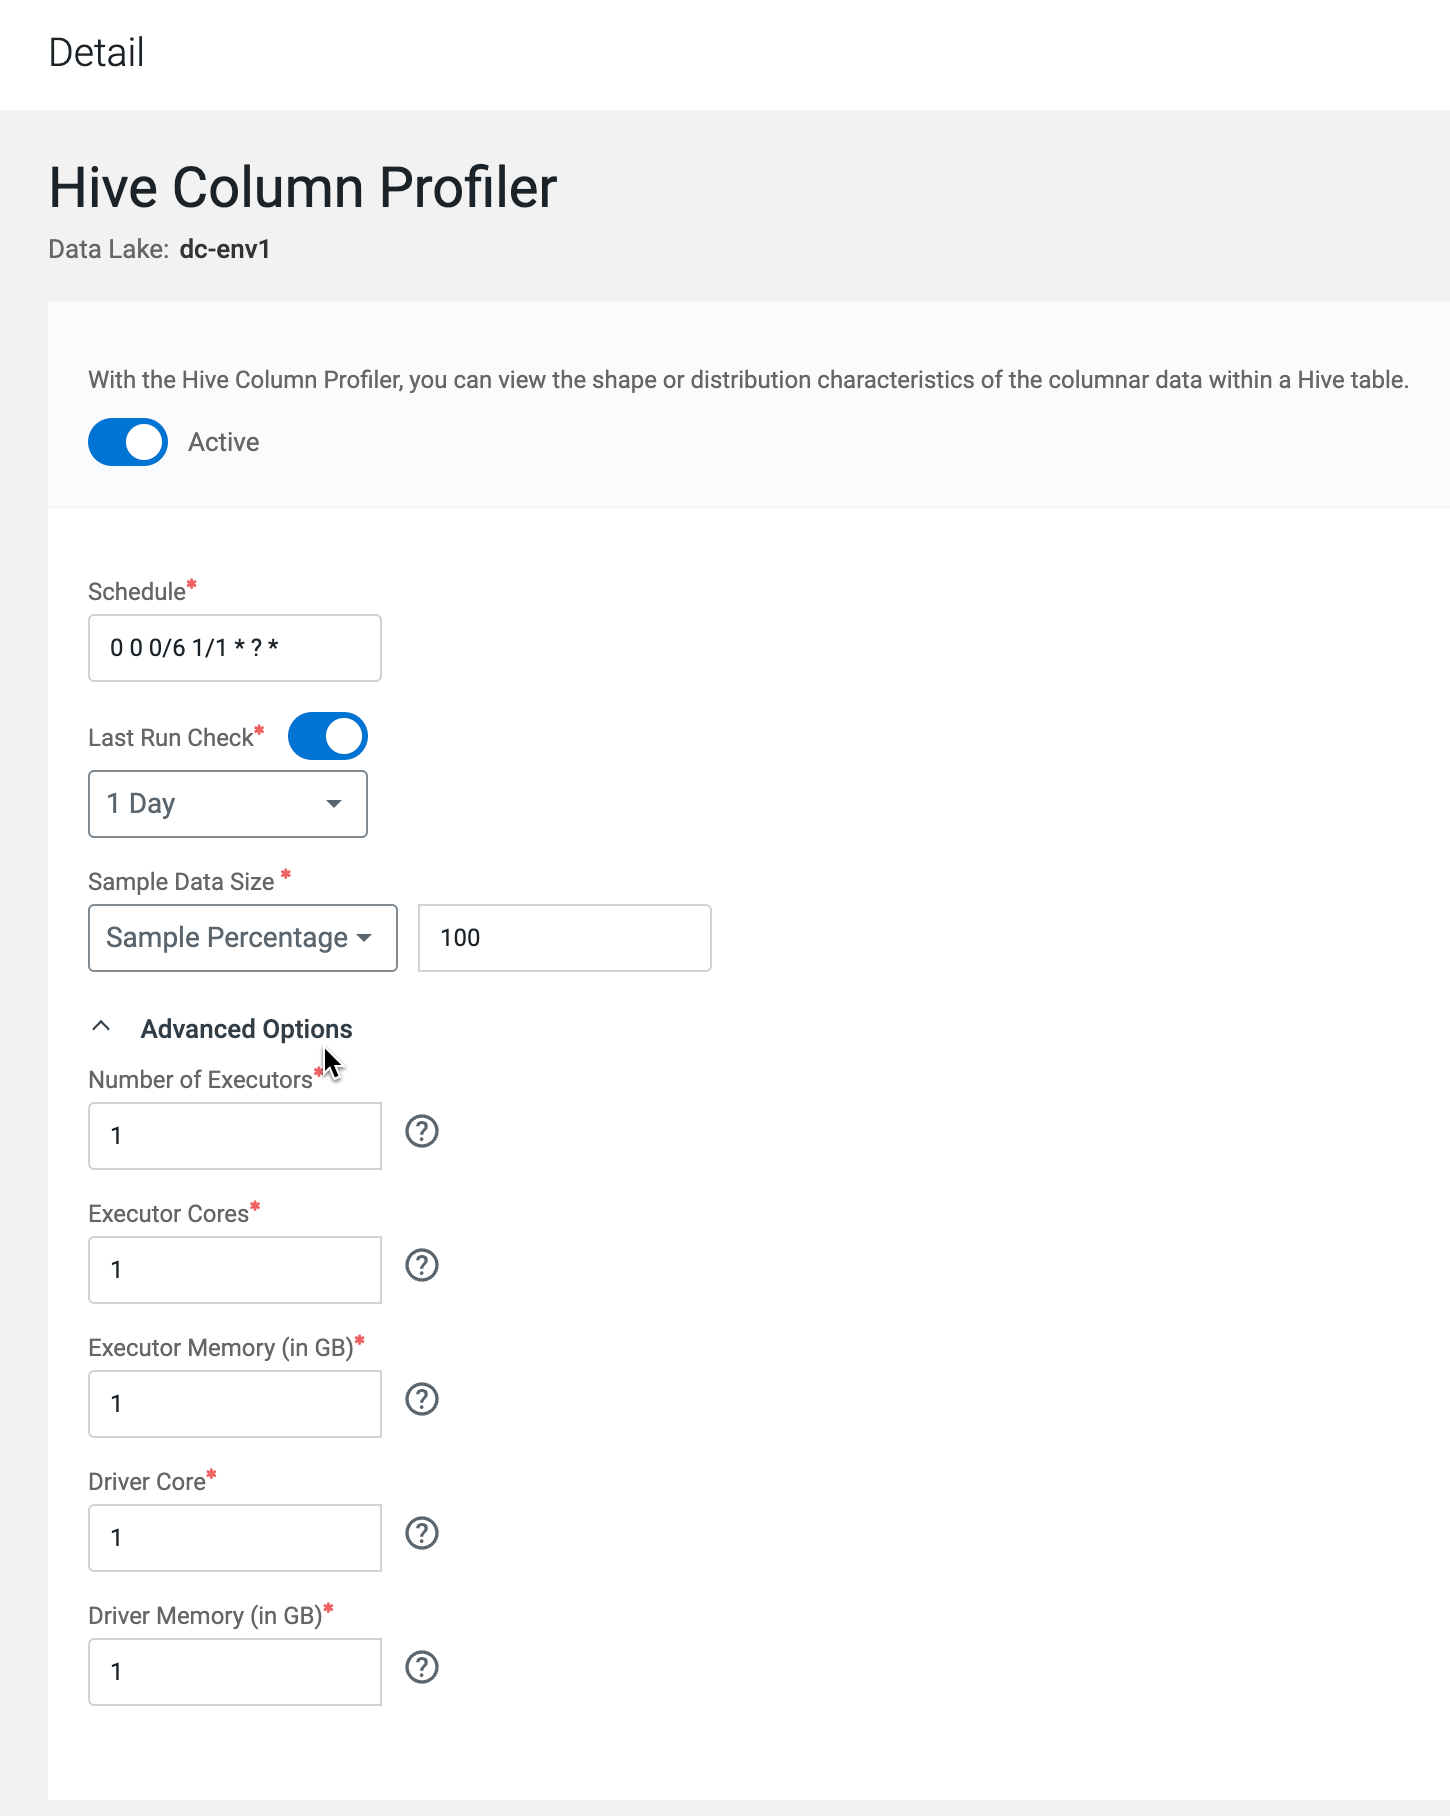
Task: Focus the Number of Executors input
Action: pyautogui.click(x=235, y=1136)
